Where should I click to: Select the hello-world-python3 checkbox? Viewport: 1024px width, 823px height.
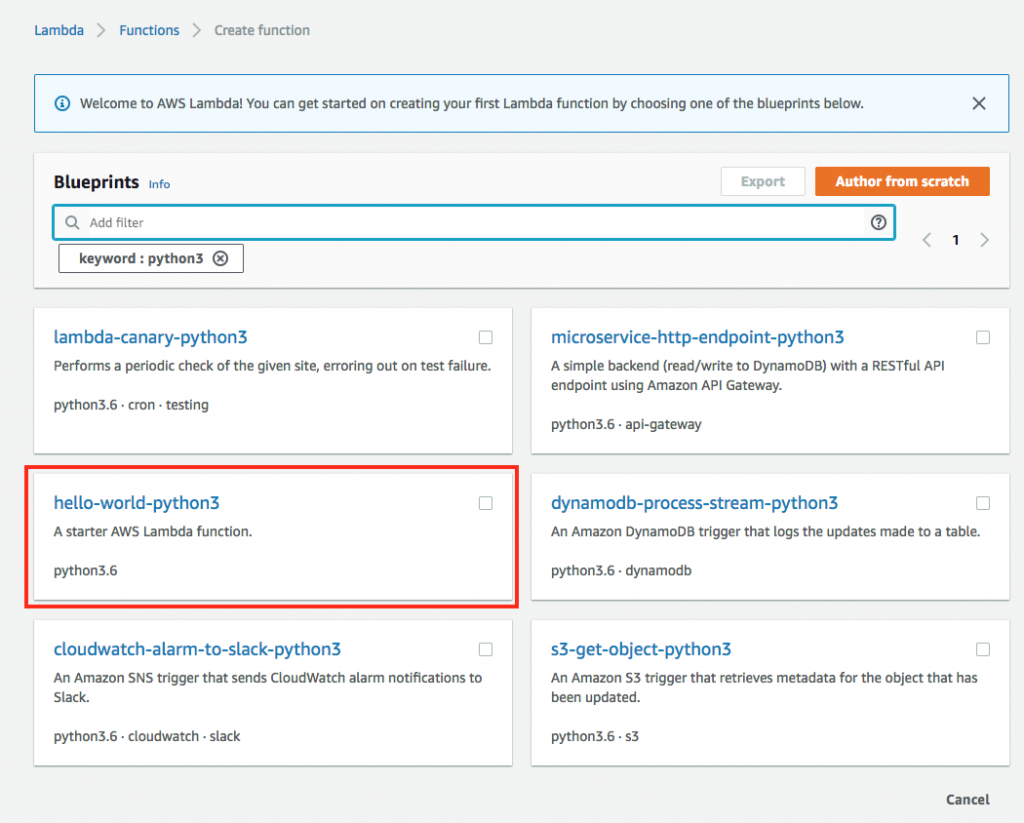click(x=486, y=503)
